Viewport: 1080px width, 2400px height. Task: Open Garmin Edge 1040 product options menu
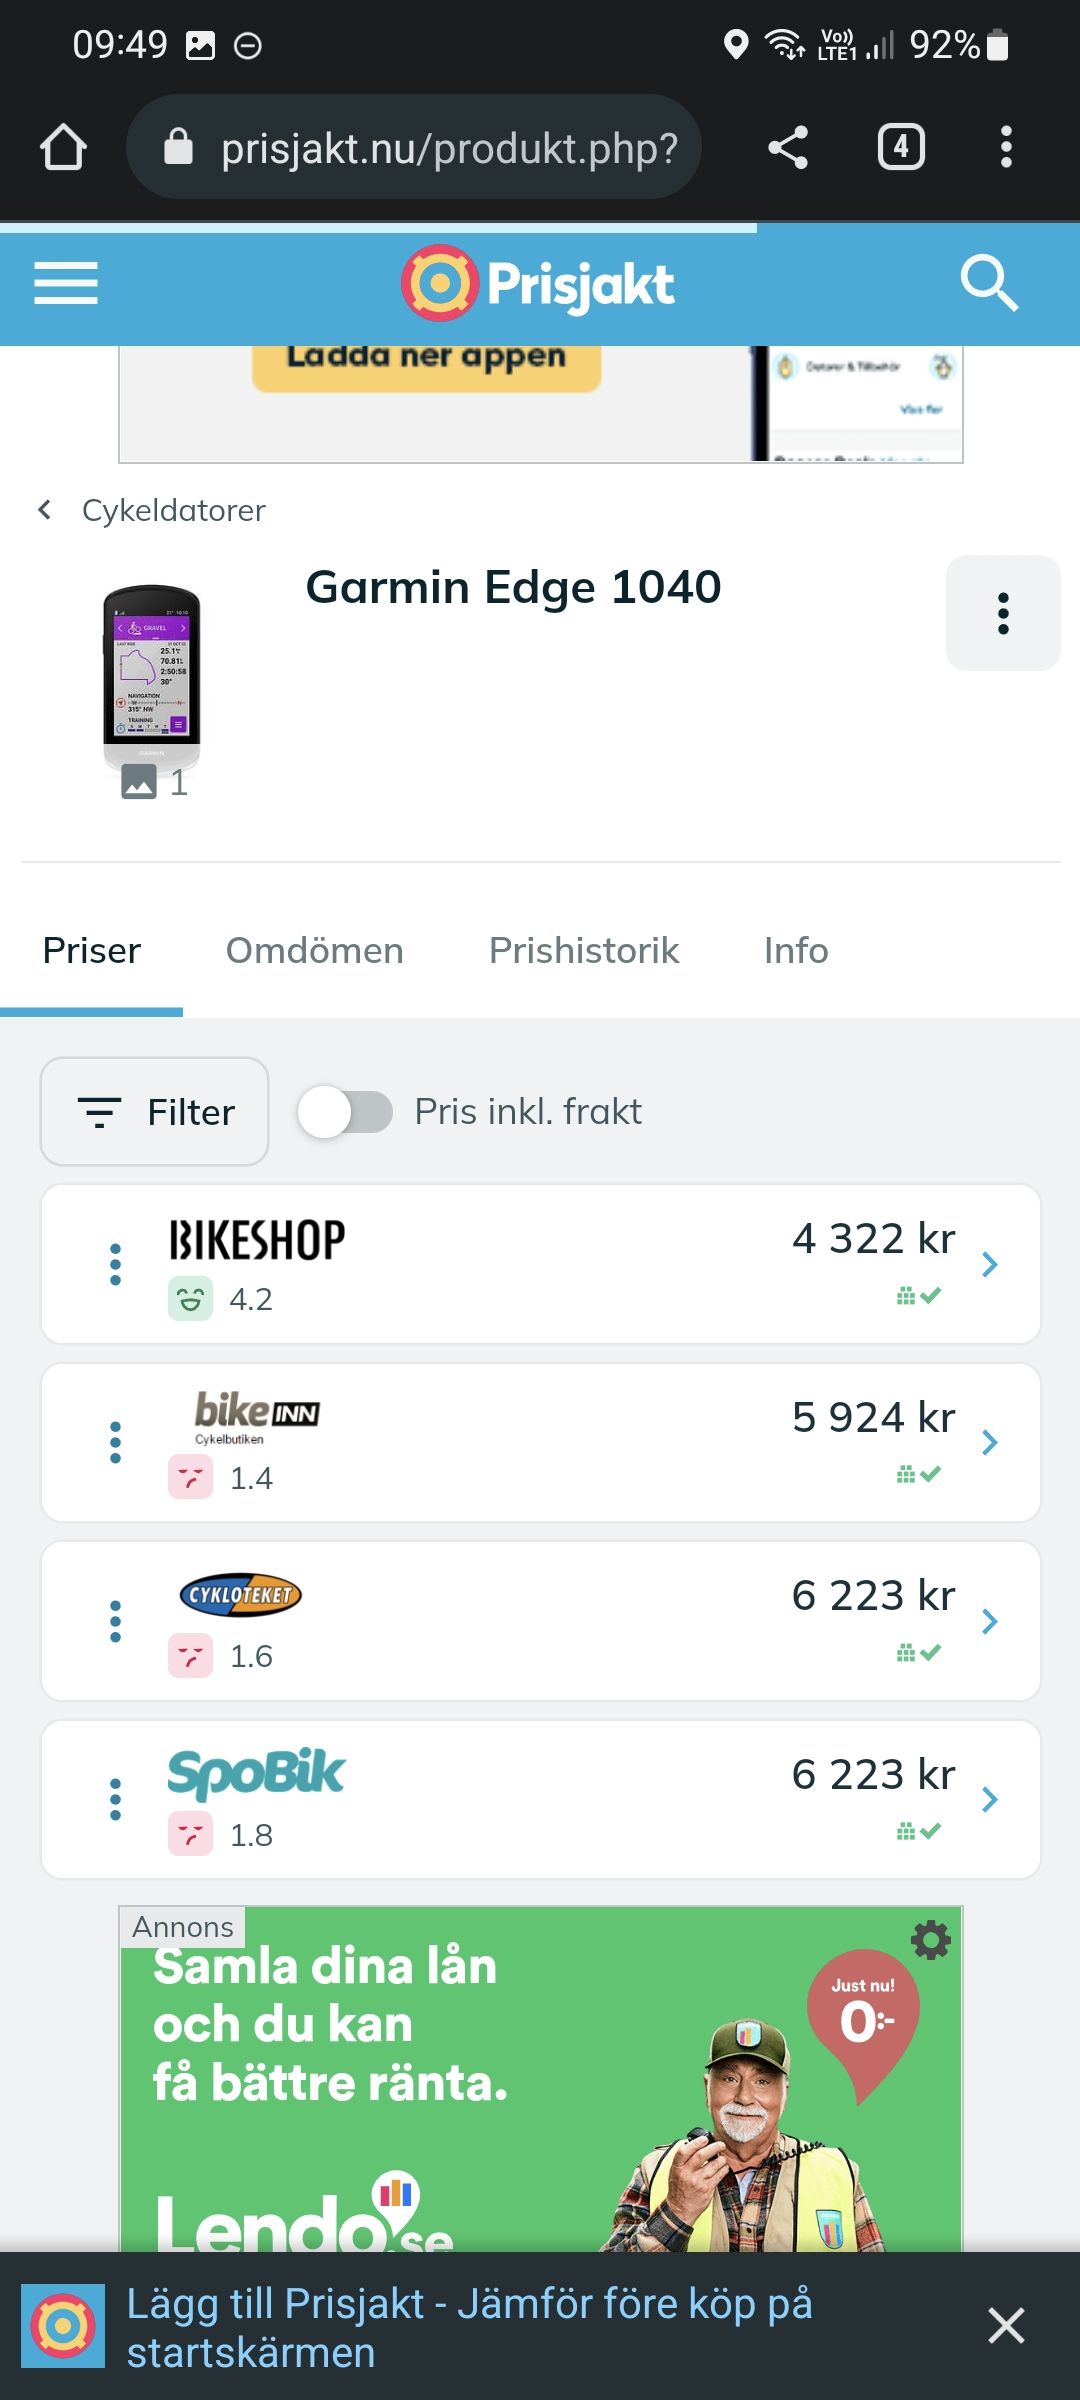[1003, 613]
